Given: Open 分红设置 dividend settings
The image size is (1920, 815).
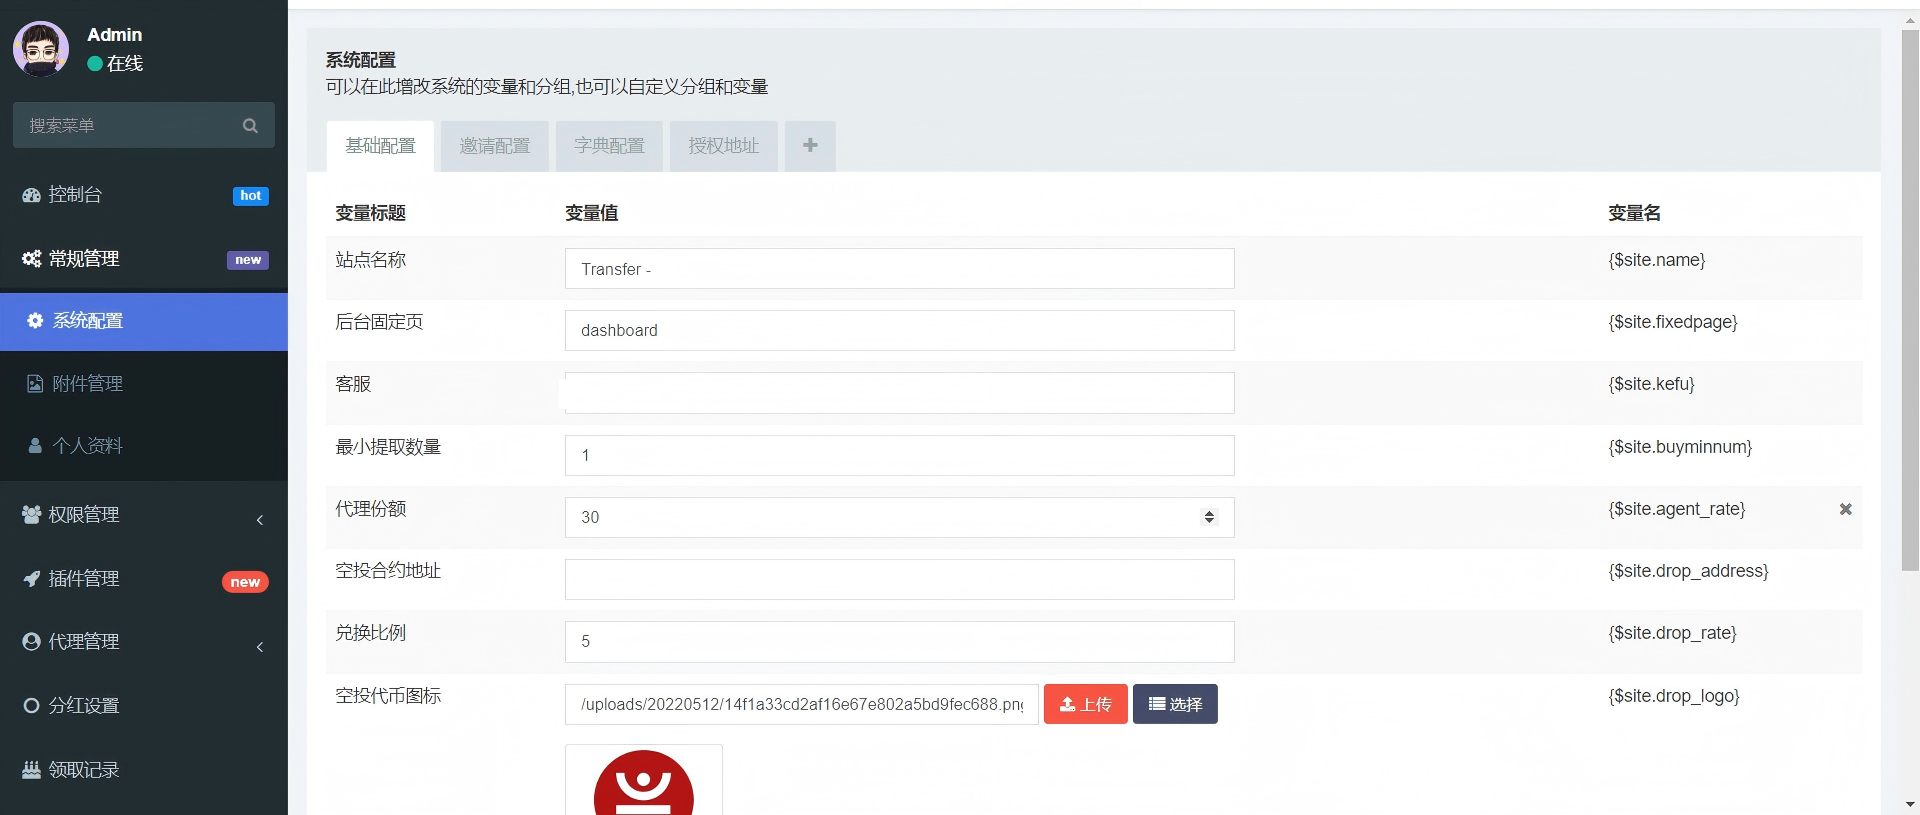Looking at the screenshot, I should pos(84,706).
